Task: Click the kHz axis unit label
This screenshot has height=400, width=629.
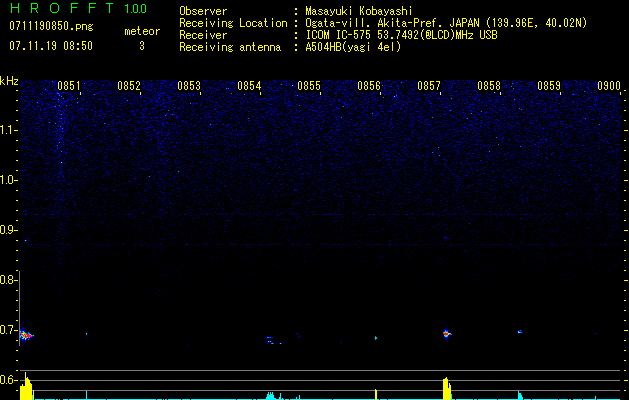Action: (x=9, y=81)
